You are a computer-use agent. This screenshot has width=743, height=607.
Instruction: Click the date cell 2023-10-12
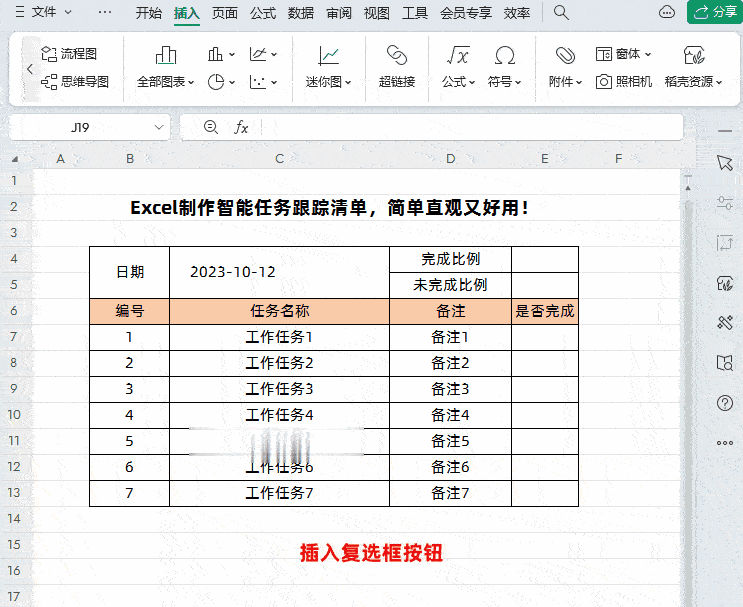click(x=280, y=272)
